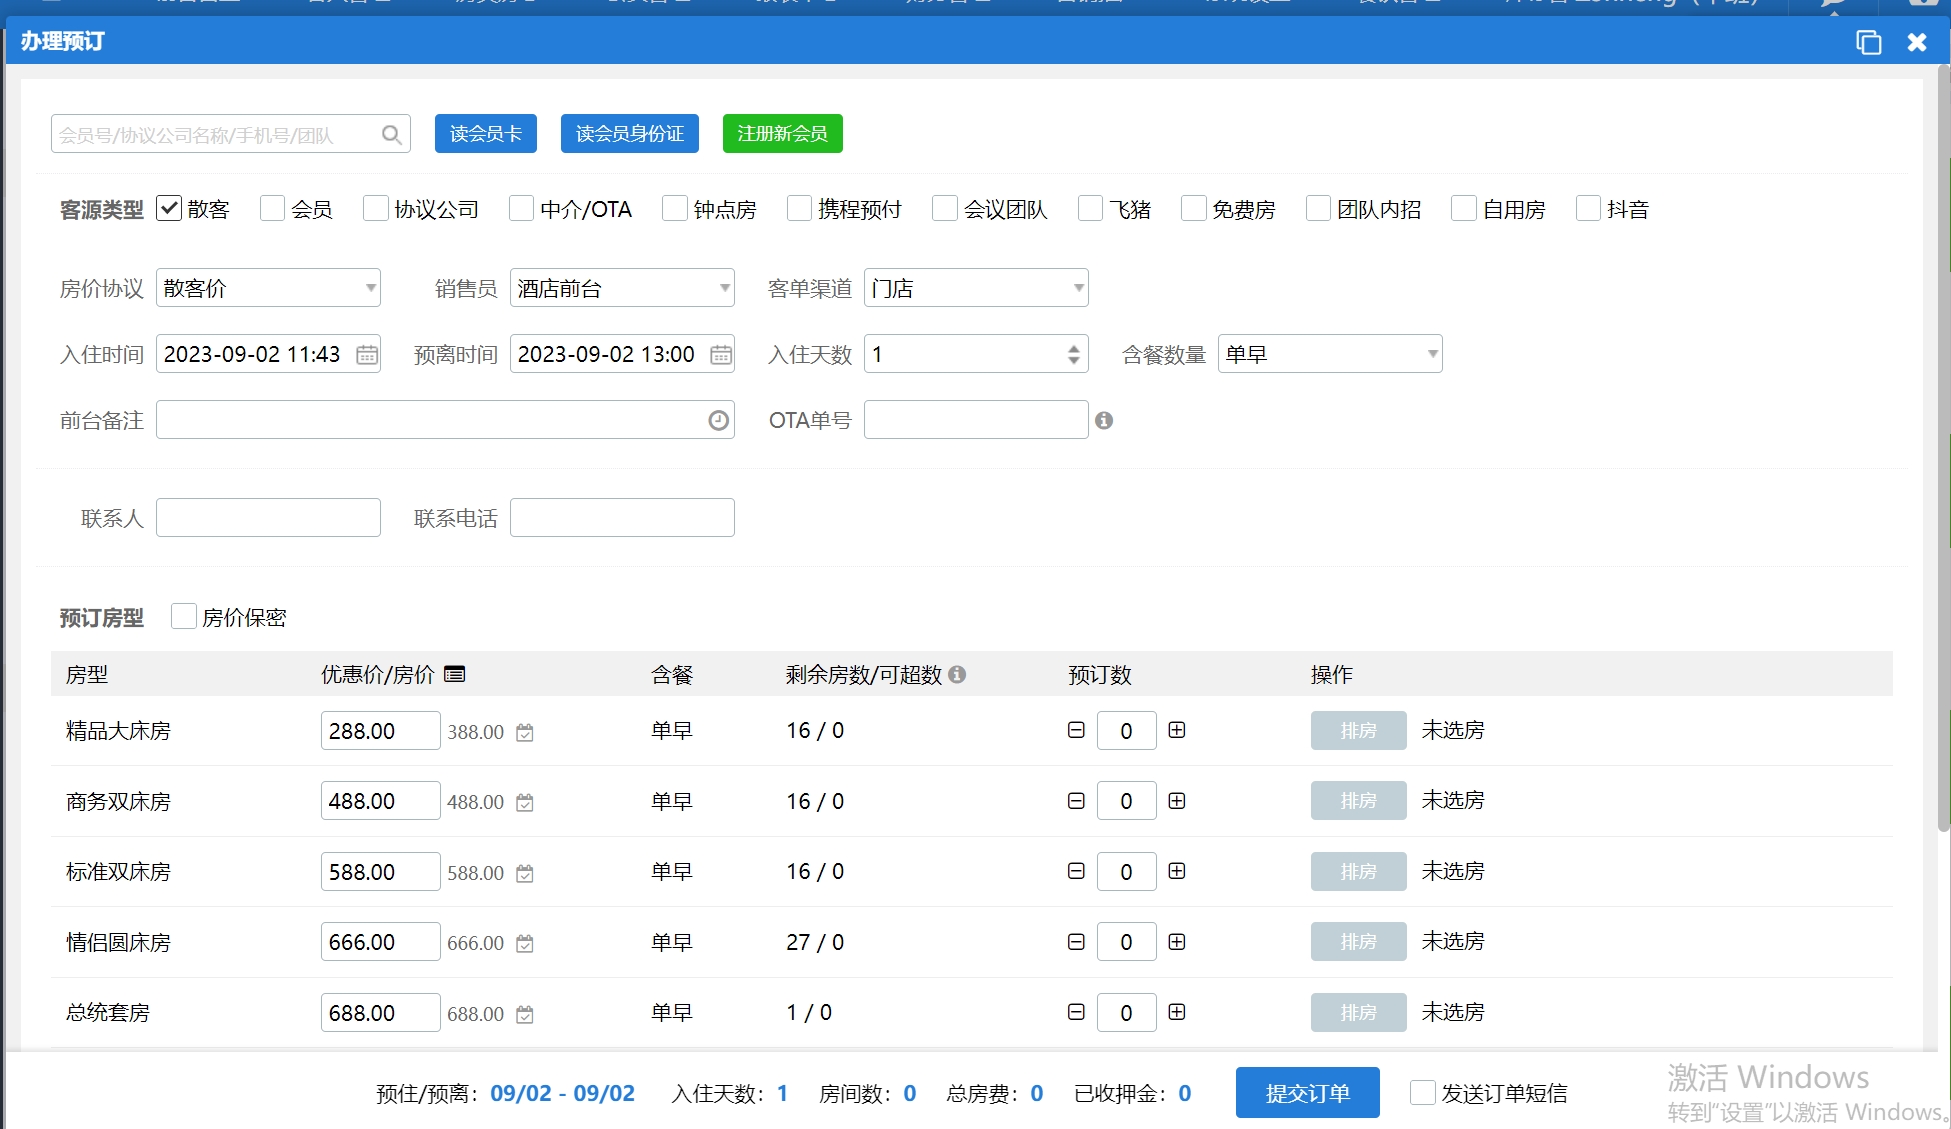This screenshot has height=1129, width=1951.
Task: Click the OTA单号 input field
Action: pos(976,420)
